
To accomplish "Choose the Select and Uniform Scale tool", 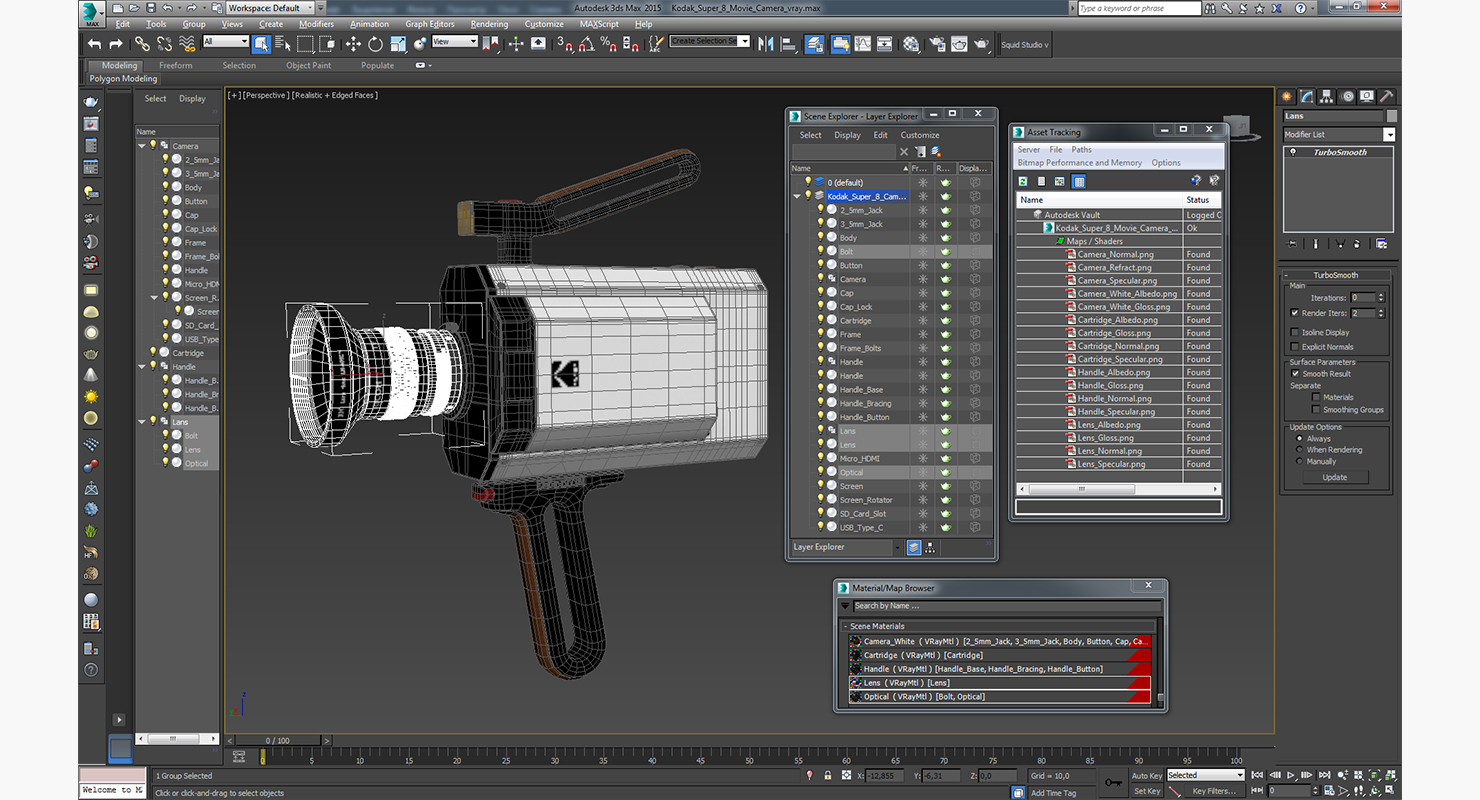I will pyautogui.click(x=398, y=44).
